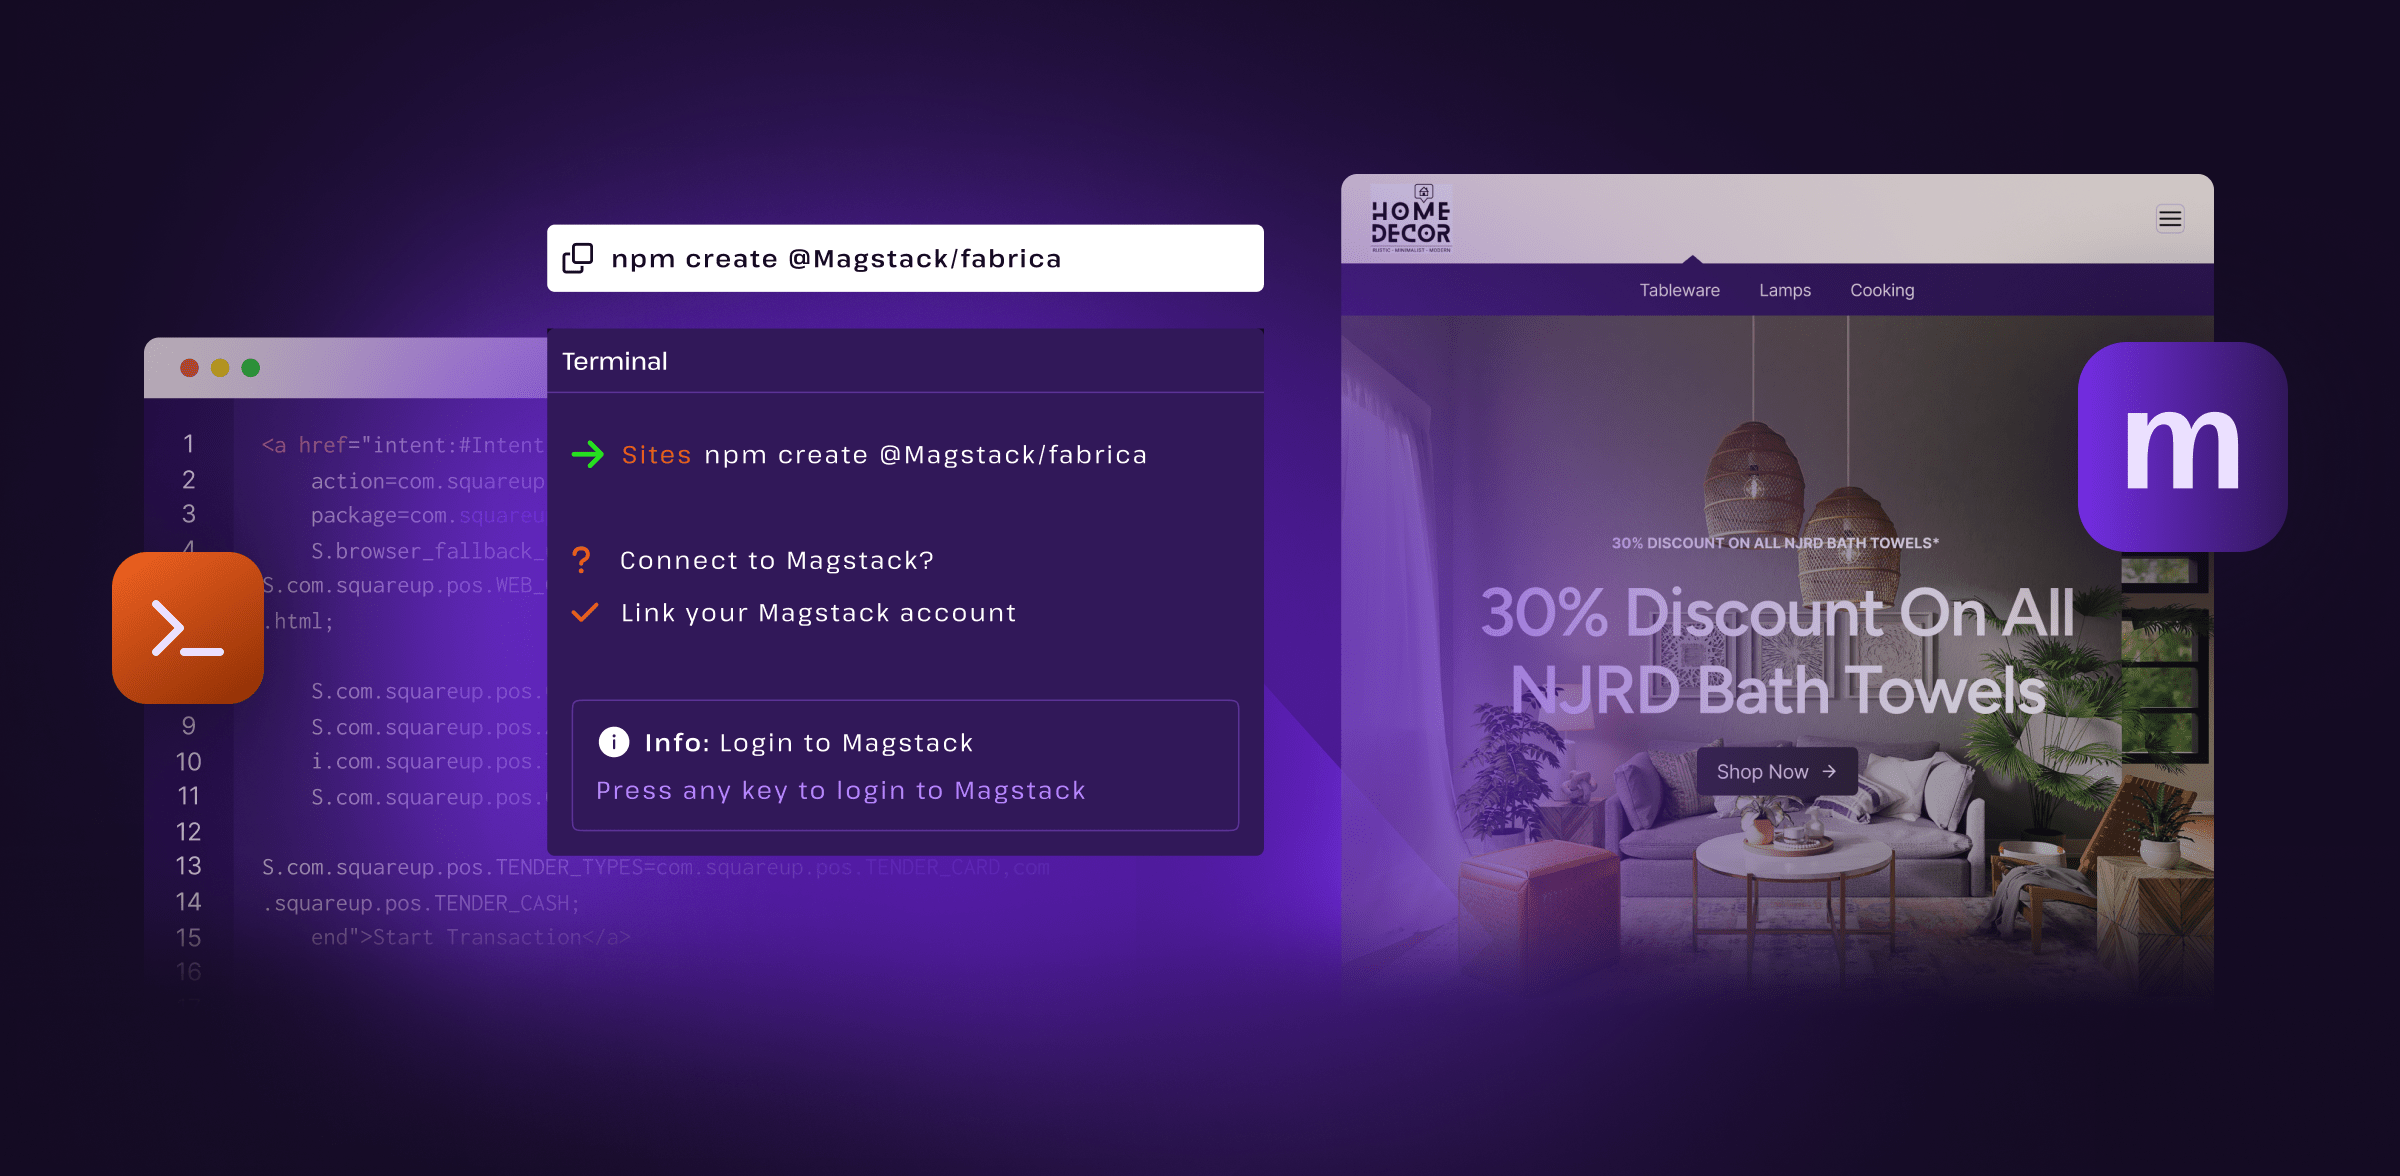Go to the Cooking category

[x=1881, y=290]
